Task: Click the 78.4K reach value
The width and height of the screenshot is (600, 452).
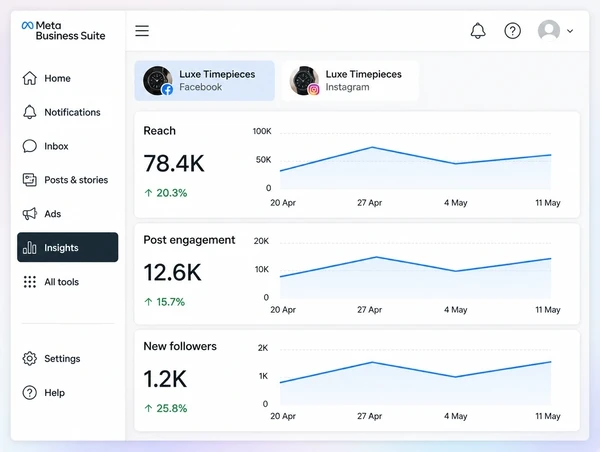Action: click(x=174, y=163)
